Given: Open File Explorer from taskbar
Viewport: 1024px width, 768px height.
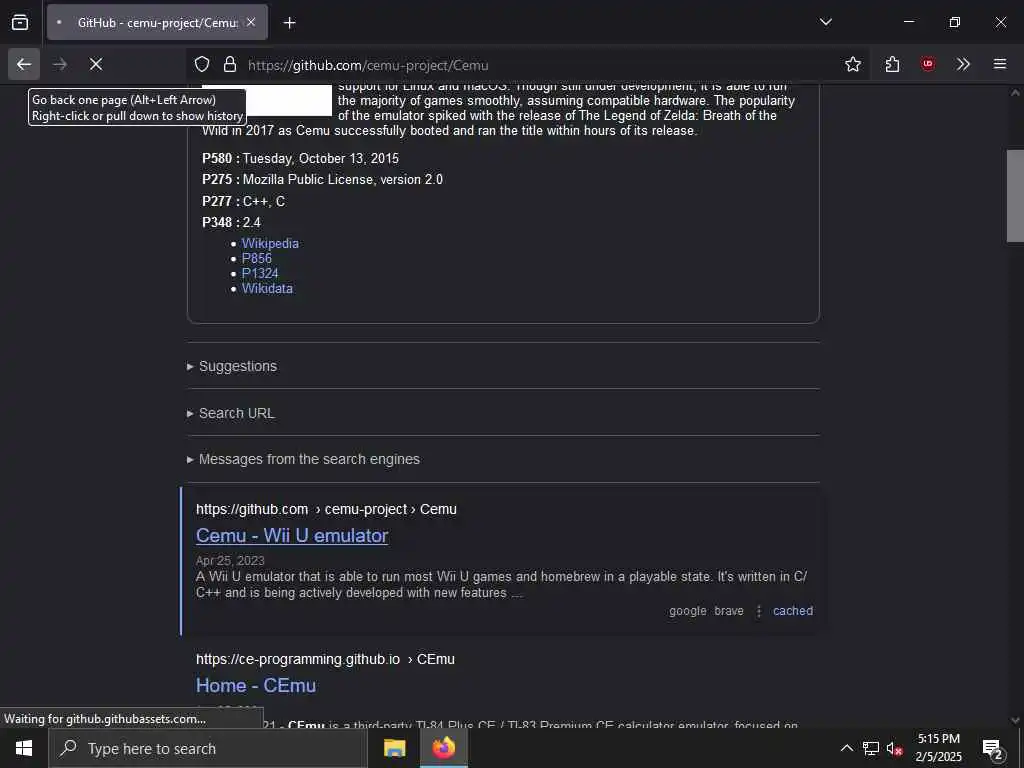Looking at the screenshot, I should 394,748.
